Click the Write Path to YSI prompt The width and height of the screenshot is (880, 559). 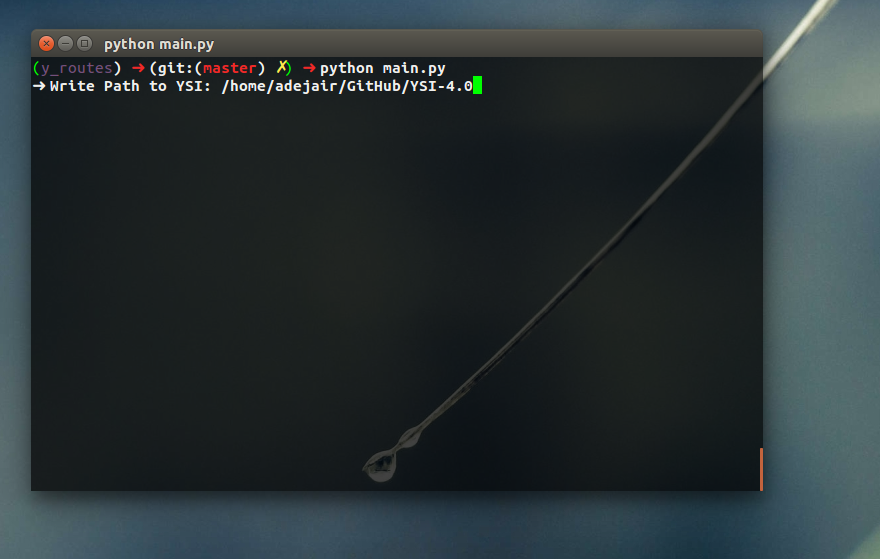click(x=130, y=86)
